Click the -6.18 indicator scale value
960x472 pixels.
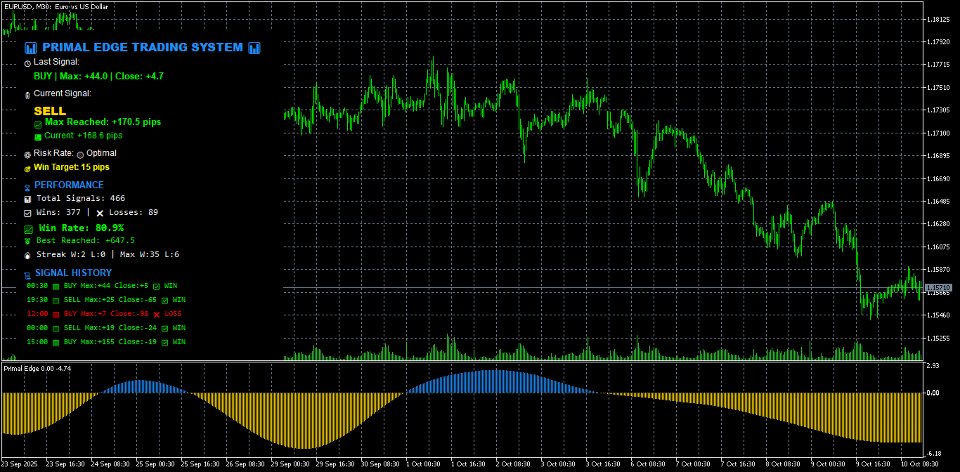934,454
